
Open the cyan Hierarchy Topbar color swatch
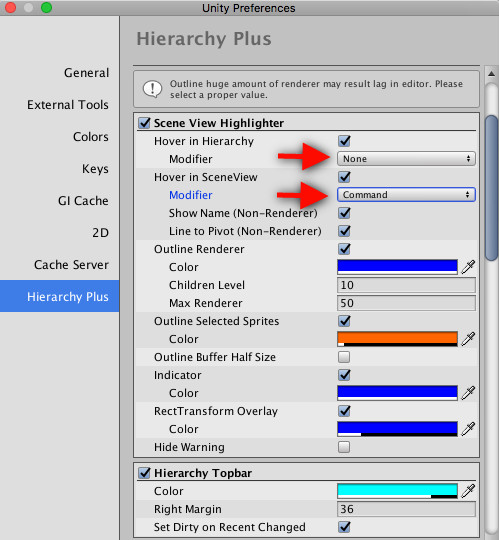coord(397,491)
